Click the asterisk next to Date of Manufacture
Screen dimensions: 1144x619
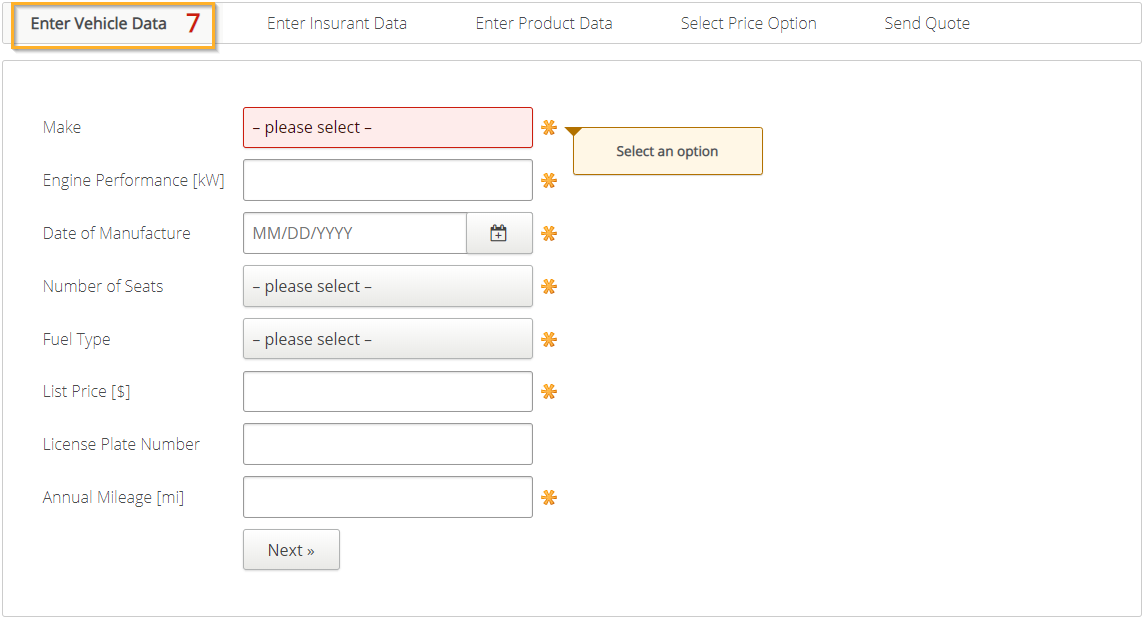(549, 234)
